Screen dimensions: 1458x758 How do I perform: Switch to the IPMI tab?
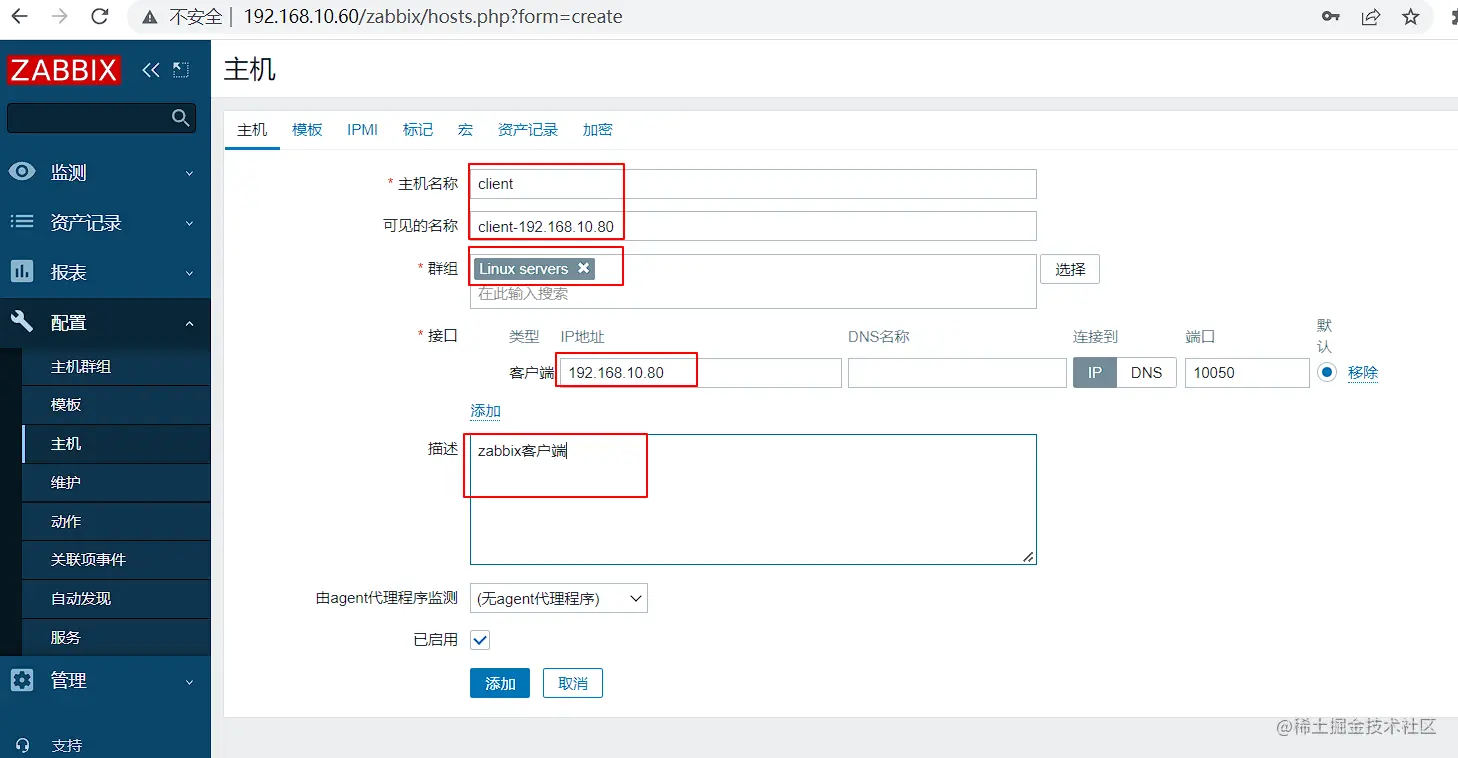click(362, 130)
